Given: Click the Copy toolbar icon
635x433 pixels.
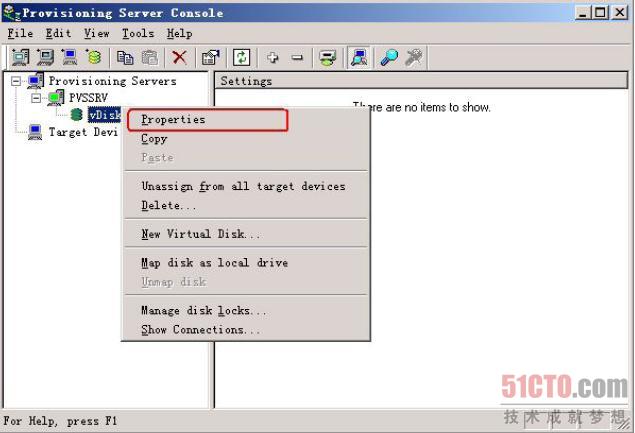Looking at the screenshot, I should (125, 58).
